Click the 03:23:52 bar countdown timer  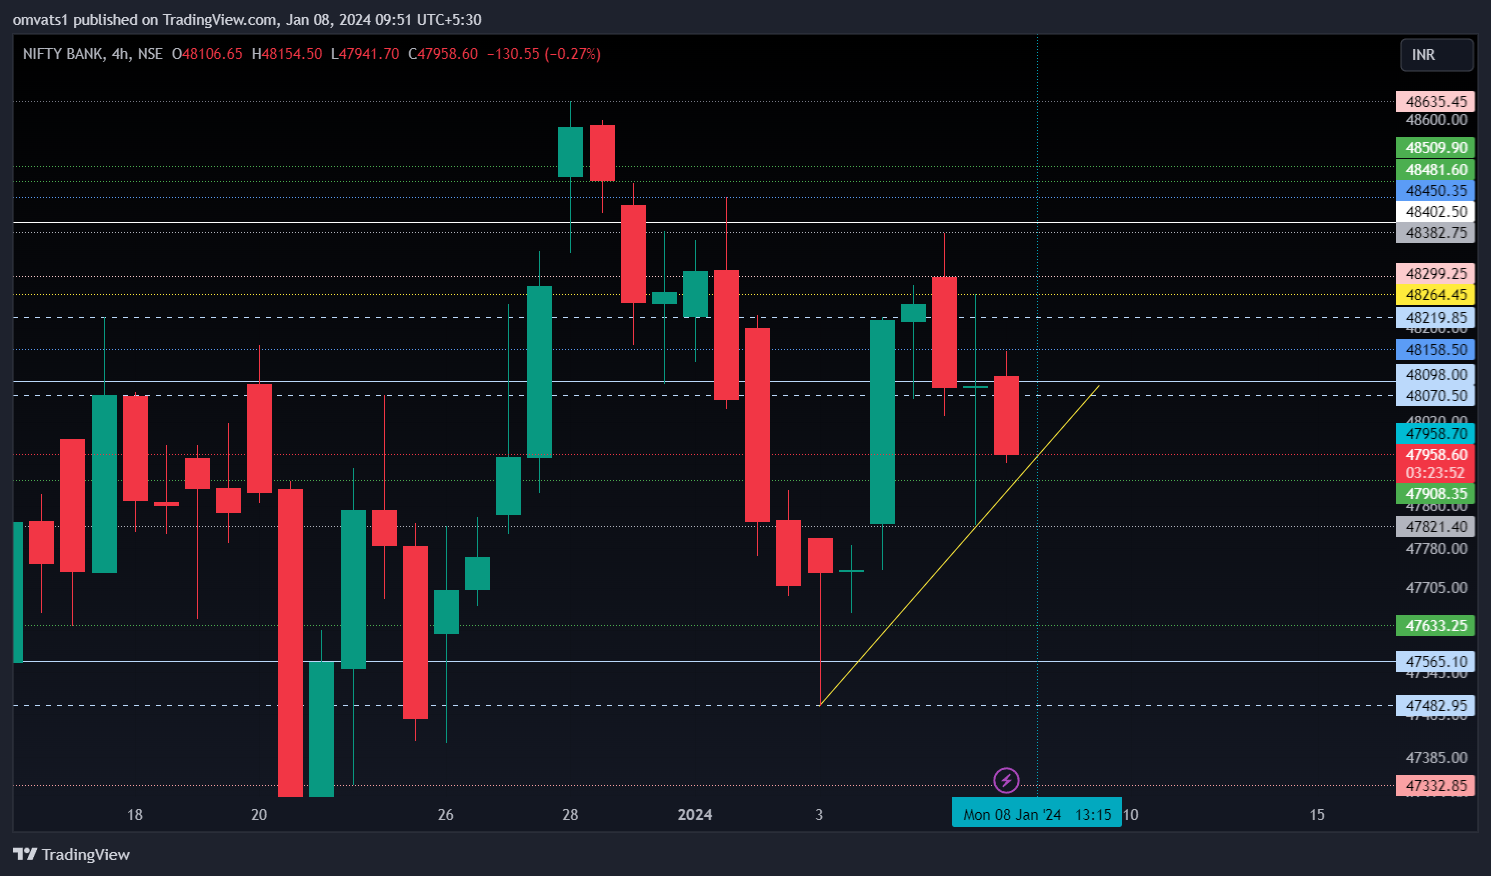1435,473
